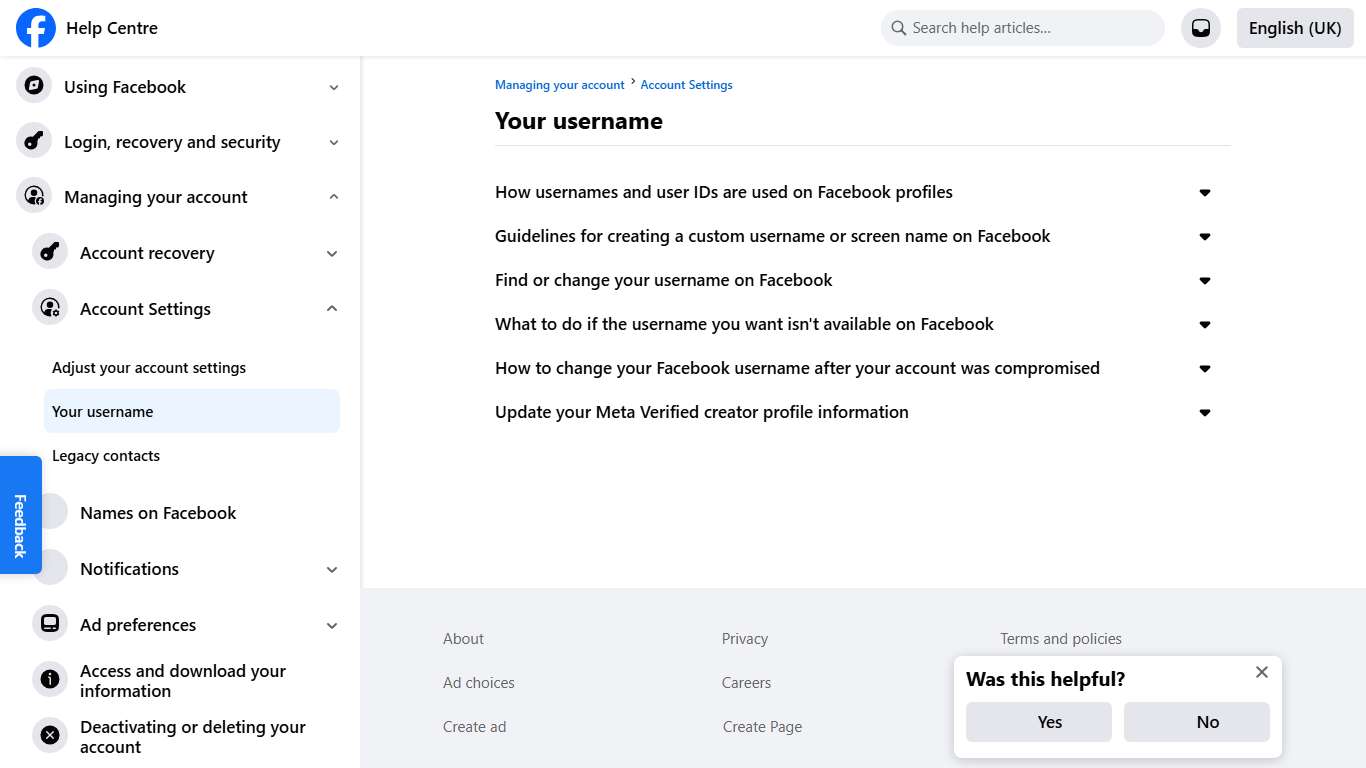Click the Notifications bell icon in the sidebar
This screenshot has height=768, width=1366.
(x=50, y=568)
